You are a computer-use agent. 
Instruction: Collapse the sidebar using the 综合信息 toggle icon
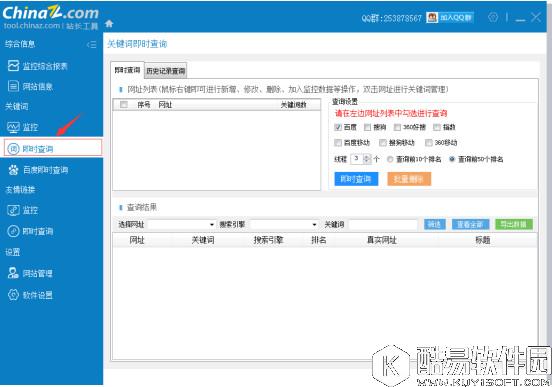pyautogui.click(x=91, y=44)
